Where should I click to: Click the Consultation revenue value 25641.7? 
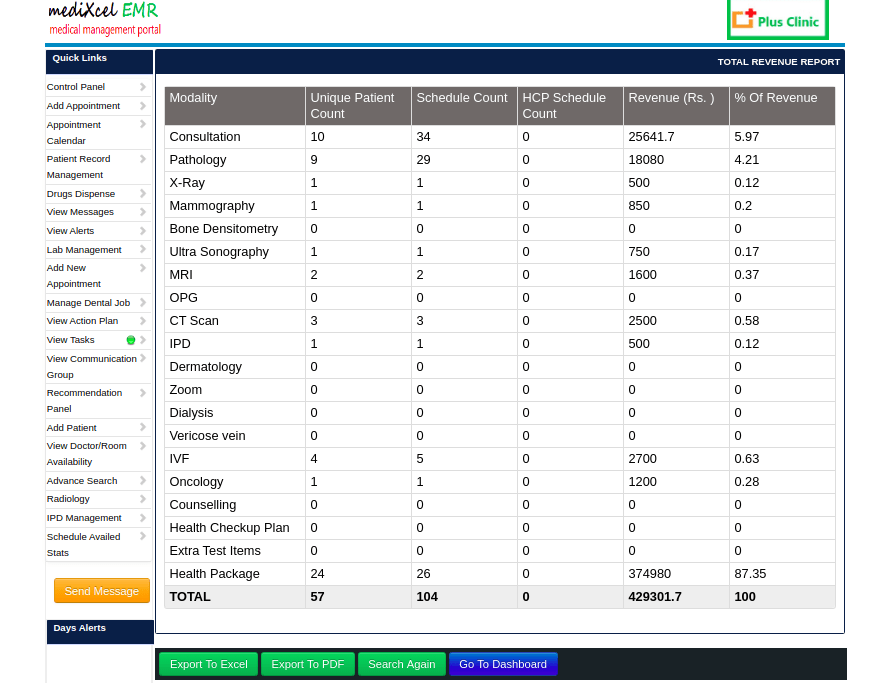651,137
